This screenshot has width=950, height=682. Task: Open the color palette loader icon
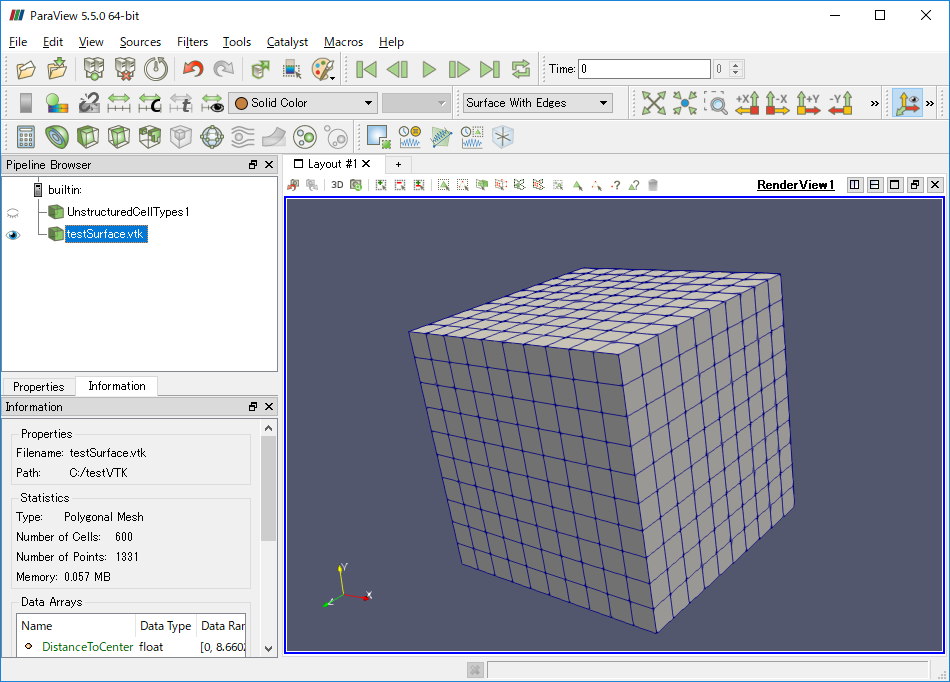click(x=323, y=69)
